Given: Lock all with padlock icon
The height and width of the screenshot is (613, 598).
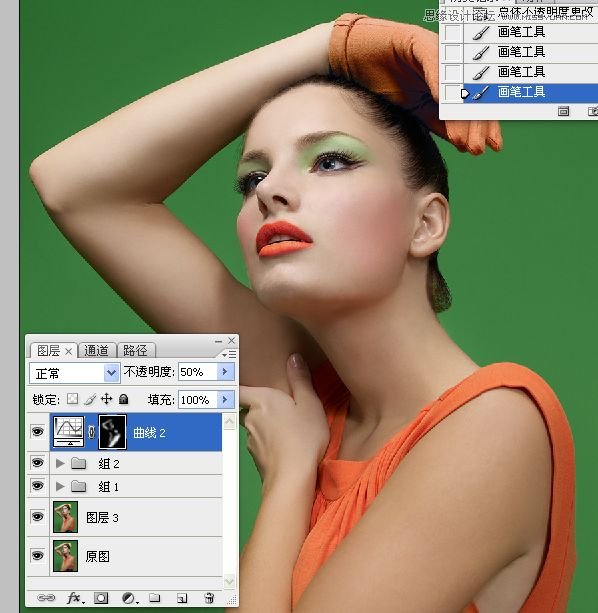Looking at the screenshot, I should (x=124, y=399).
